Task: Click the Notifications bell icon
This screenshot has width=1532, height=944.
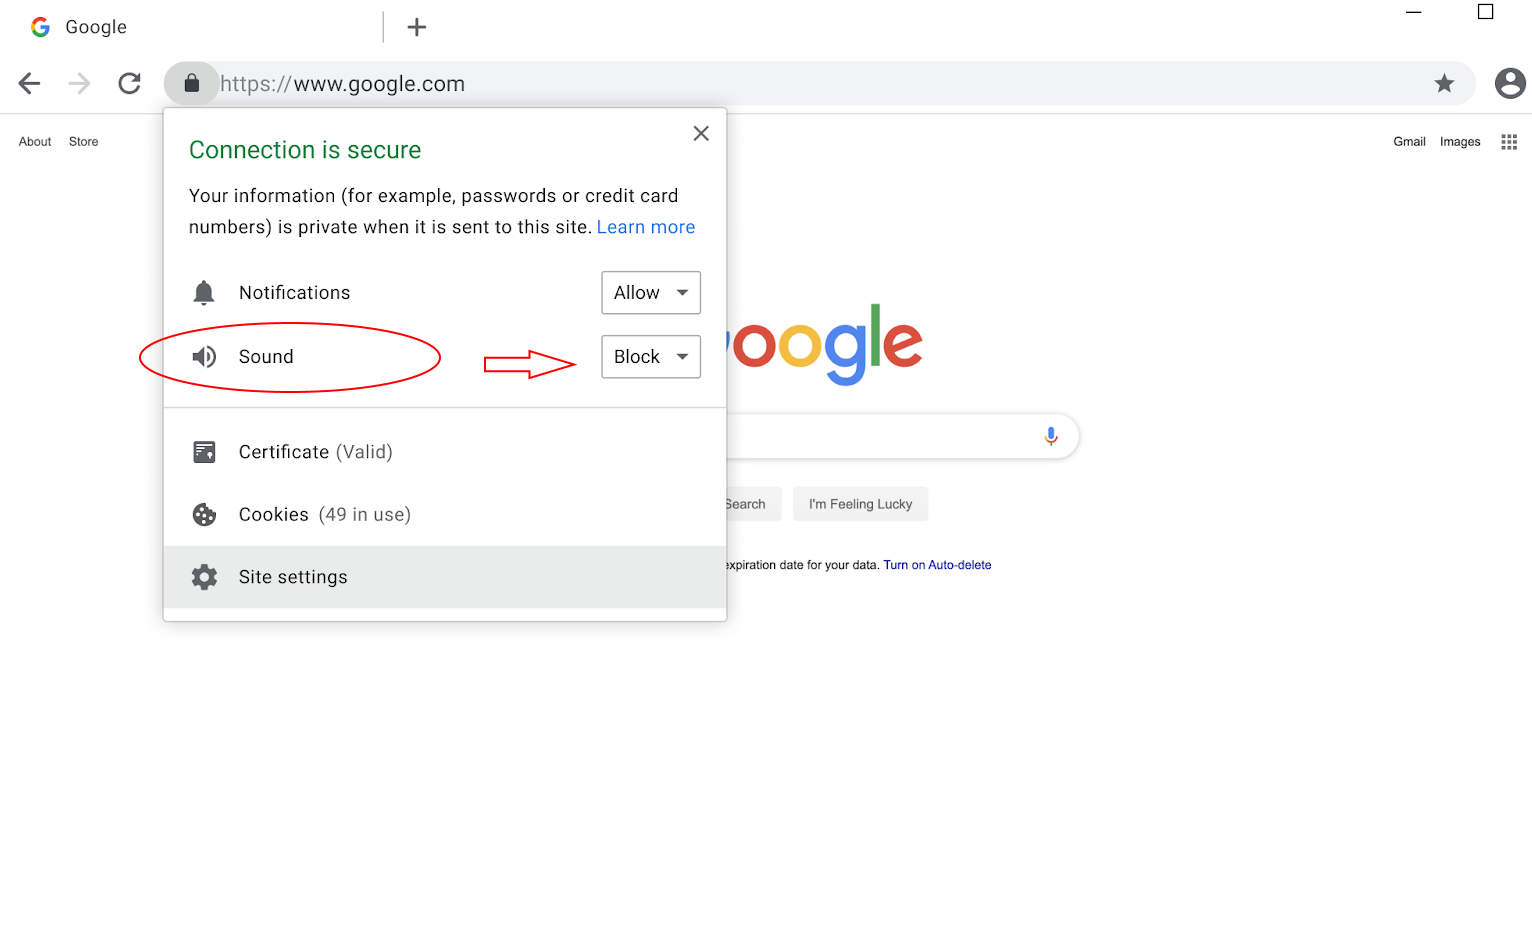Action: click(204, 293)
